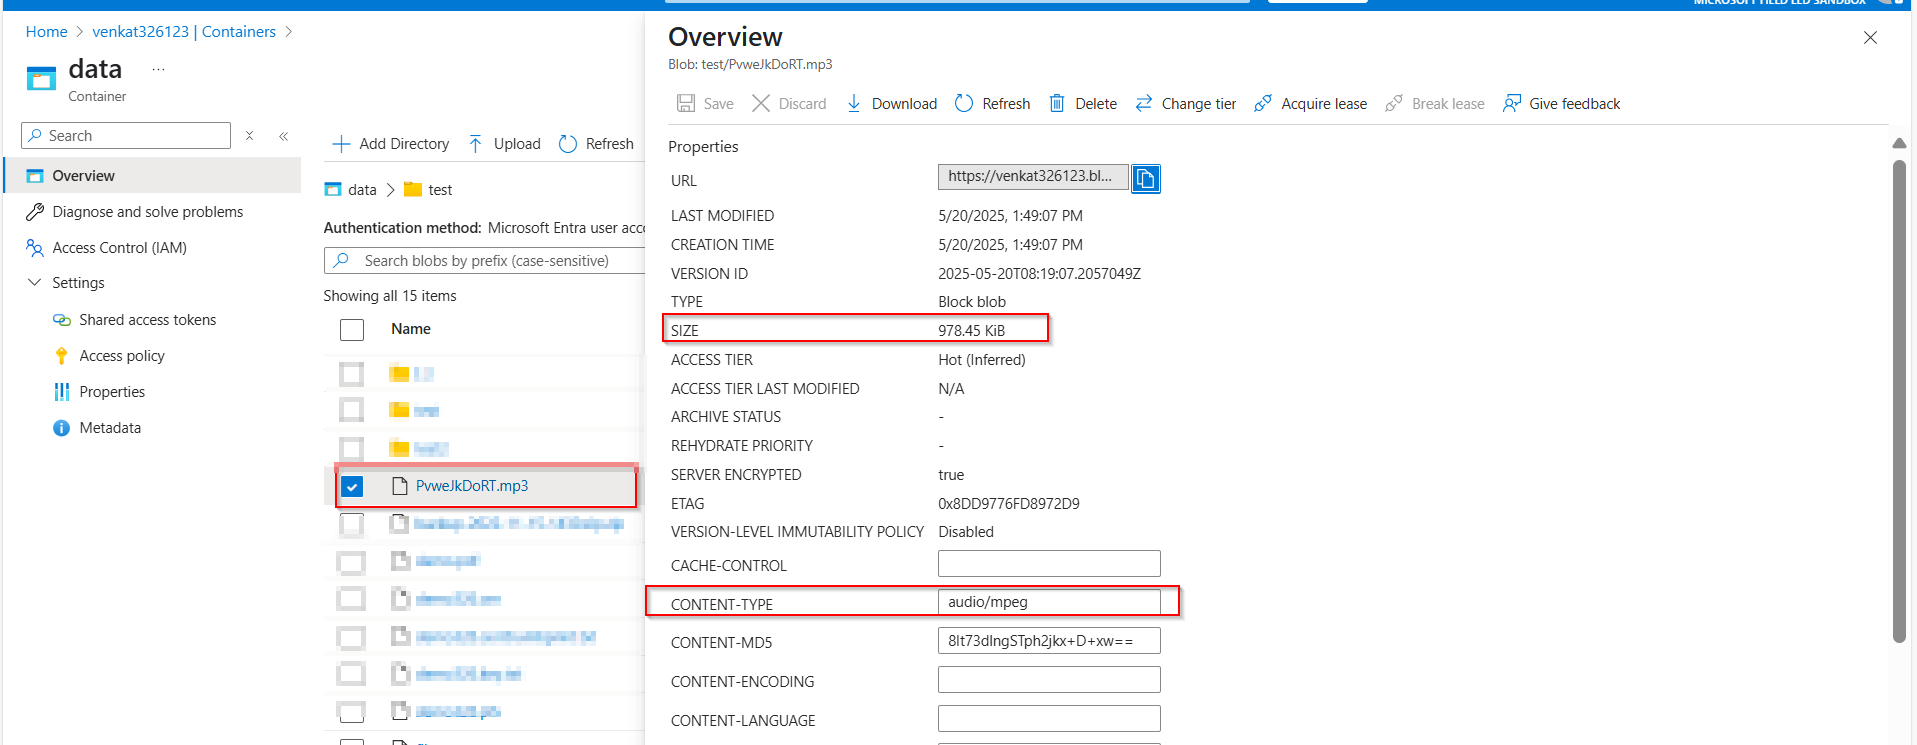
Task: Click the Break lease icon
Action: coord(1394,103)
